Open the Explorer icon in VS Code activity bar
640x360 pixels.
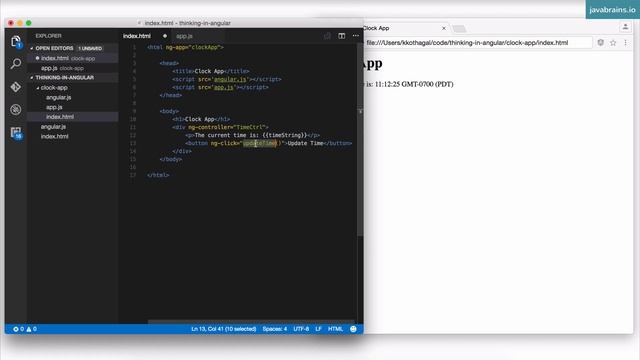[x=16, y=41]
